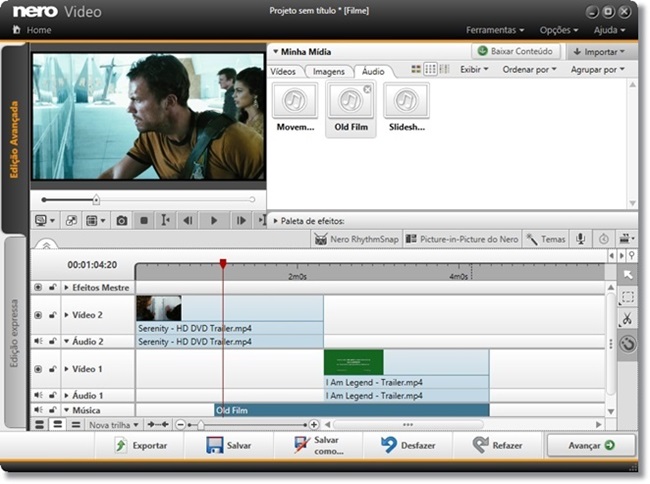Choose the medium track height icon
This screenshot has height=484, width=650.
click(57, 425)
